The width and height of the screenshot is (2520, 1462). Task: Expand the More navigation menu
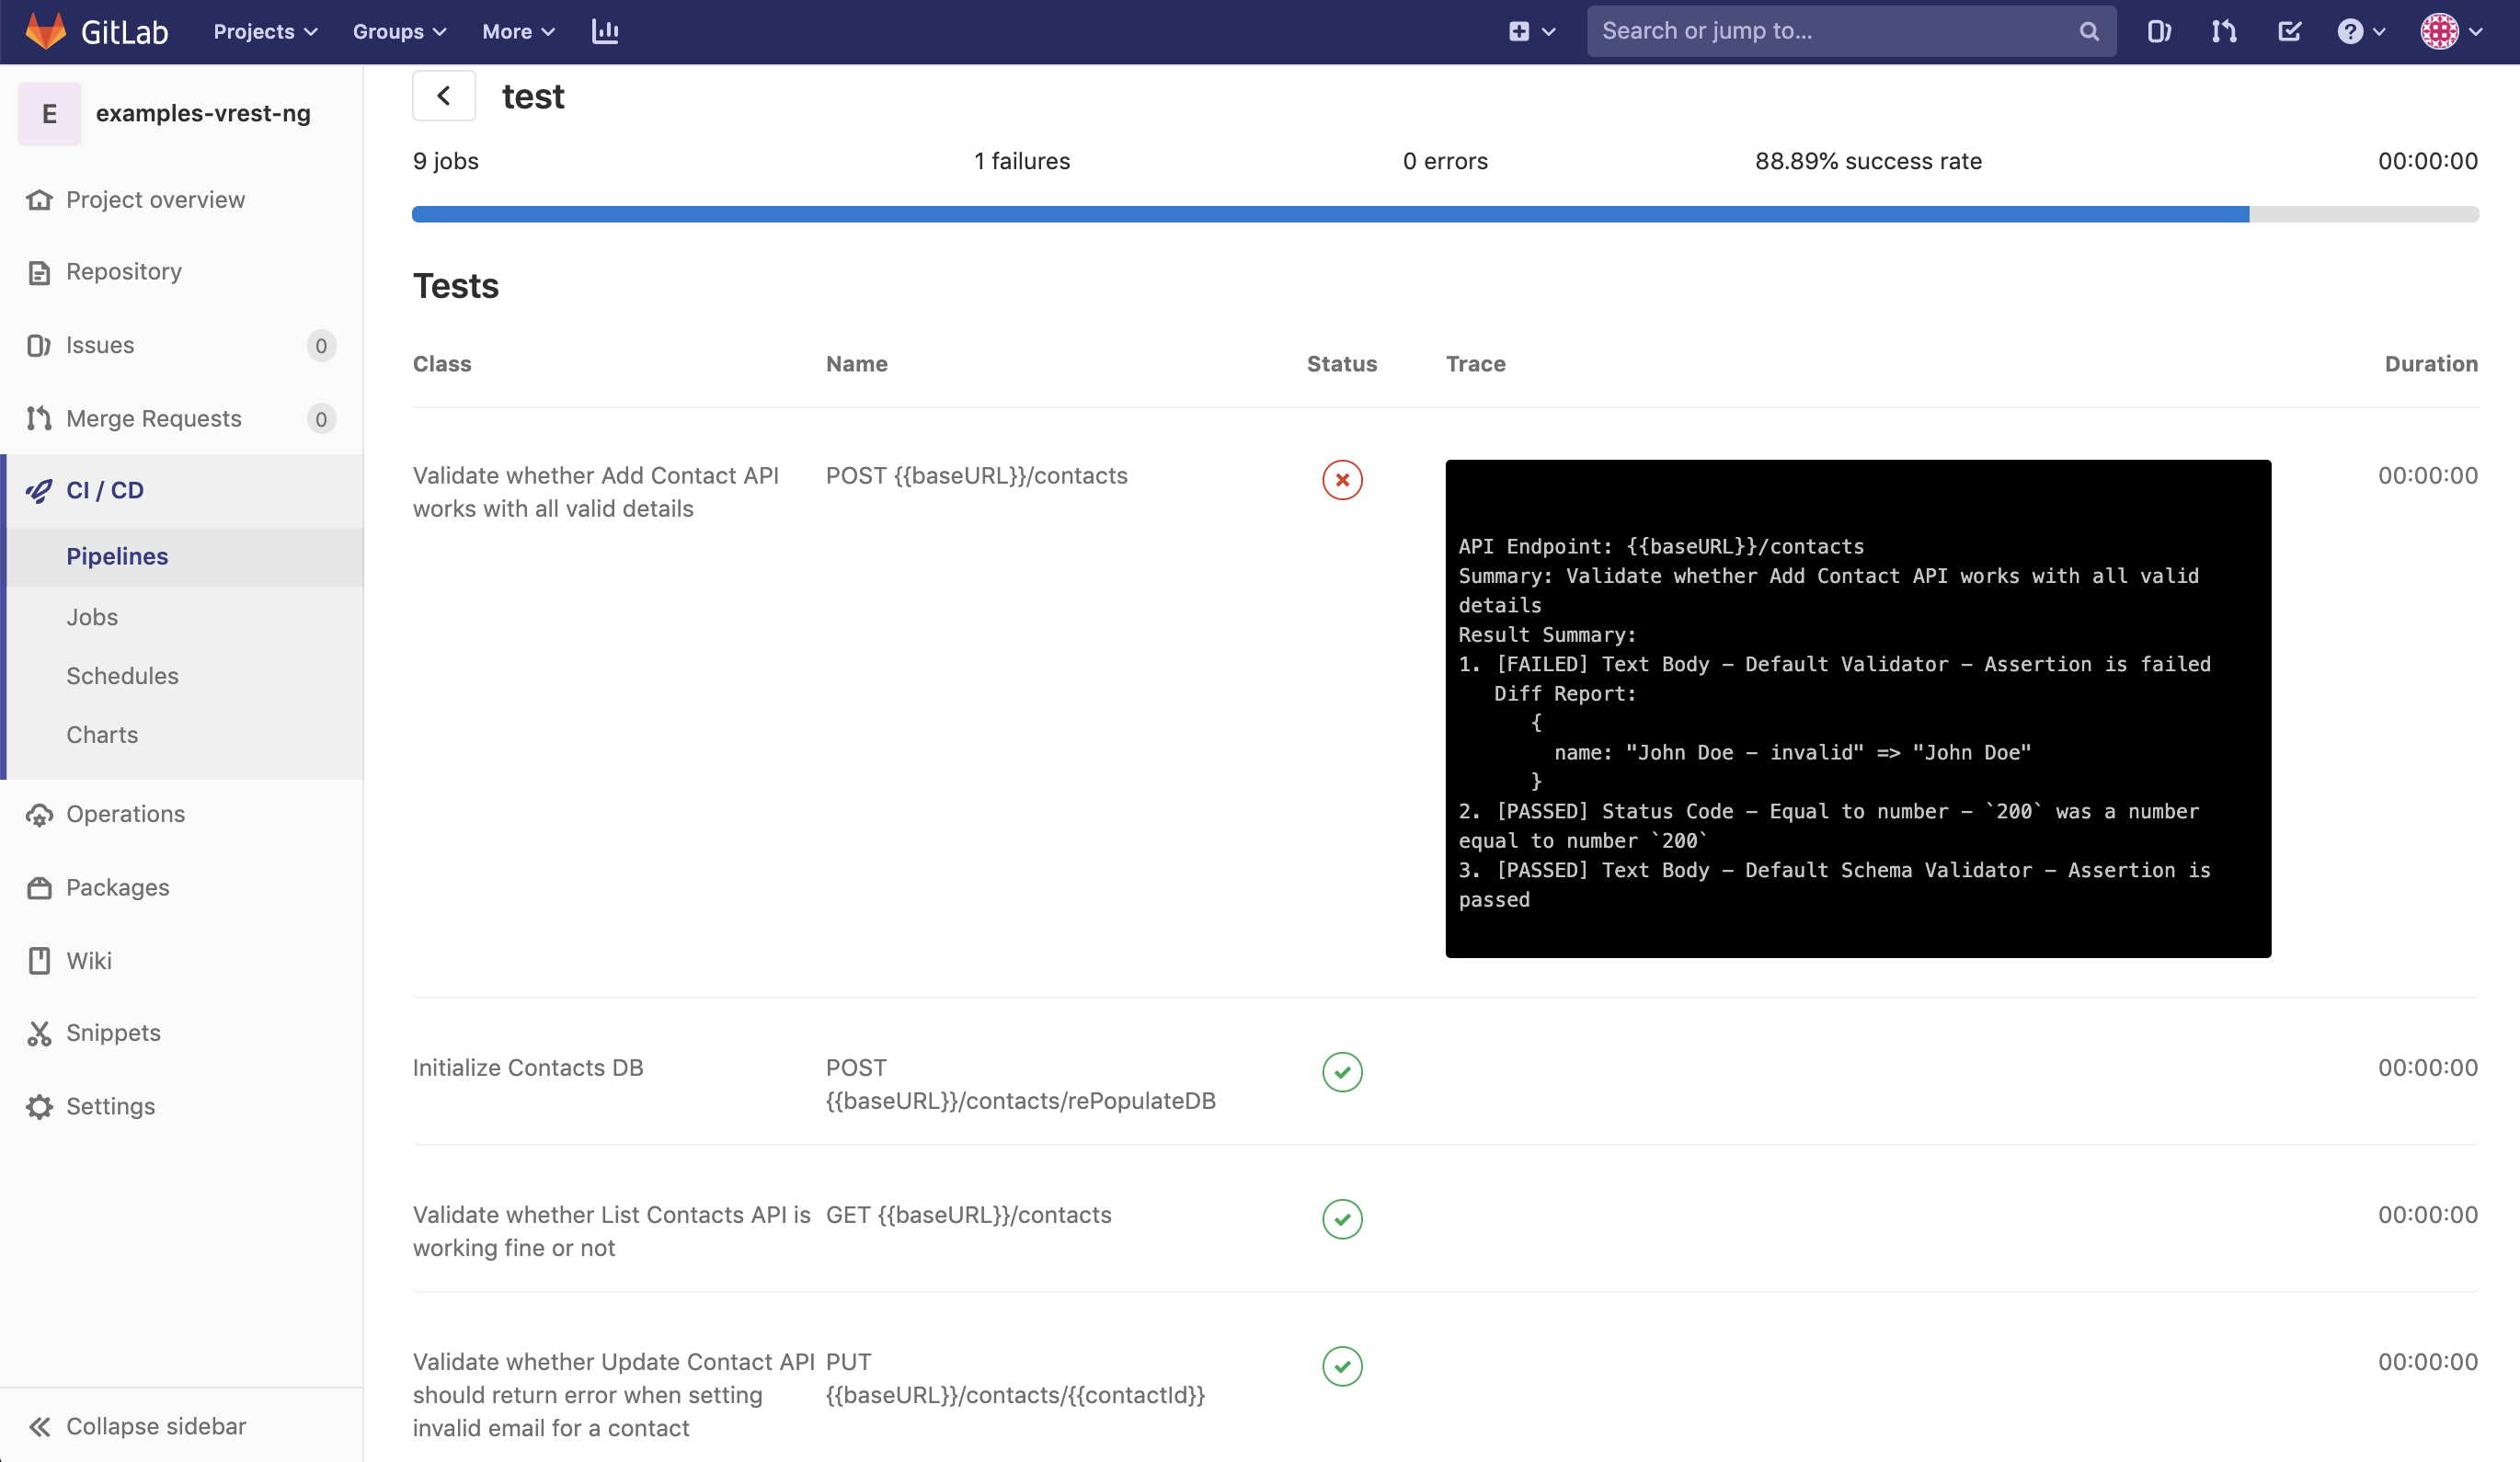tap(518, 31)
